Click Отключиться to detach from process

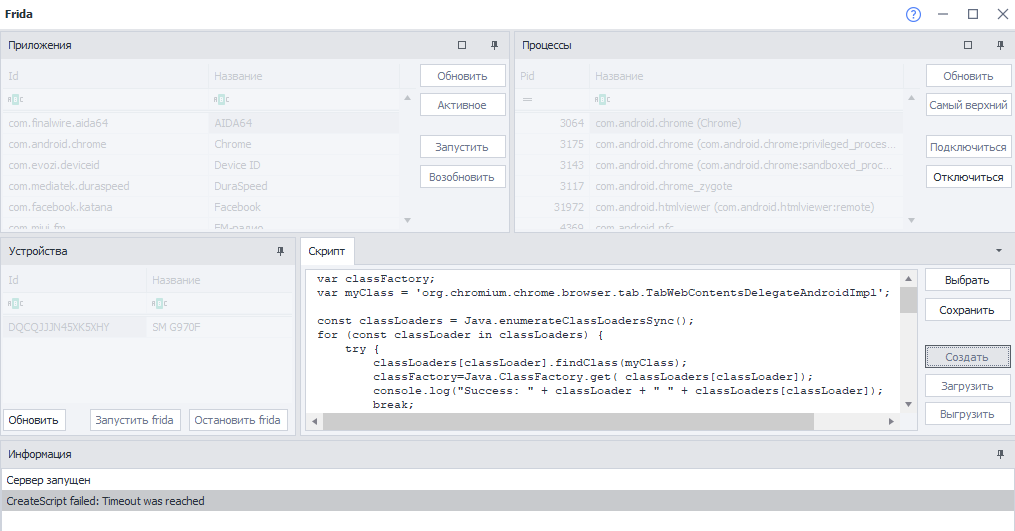pyautogui.click(x=967, y=177)
